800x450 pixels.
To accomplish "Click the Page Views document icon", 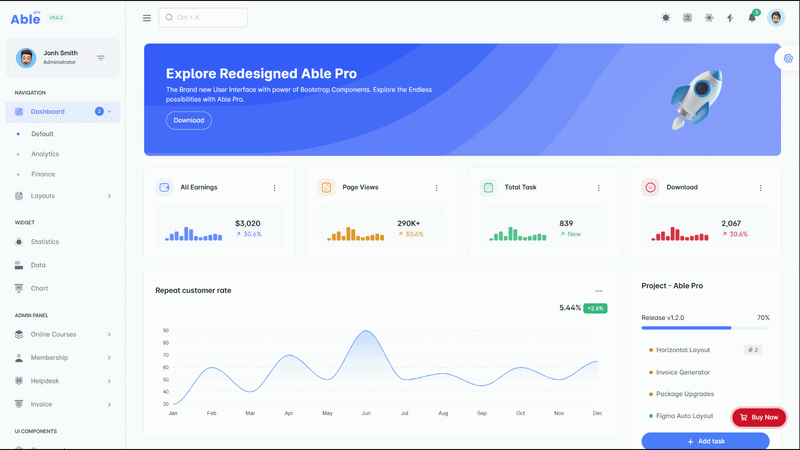I will tap(326, 187).
